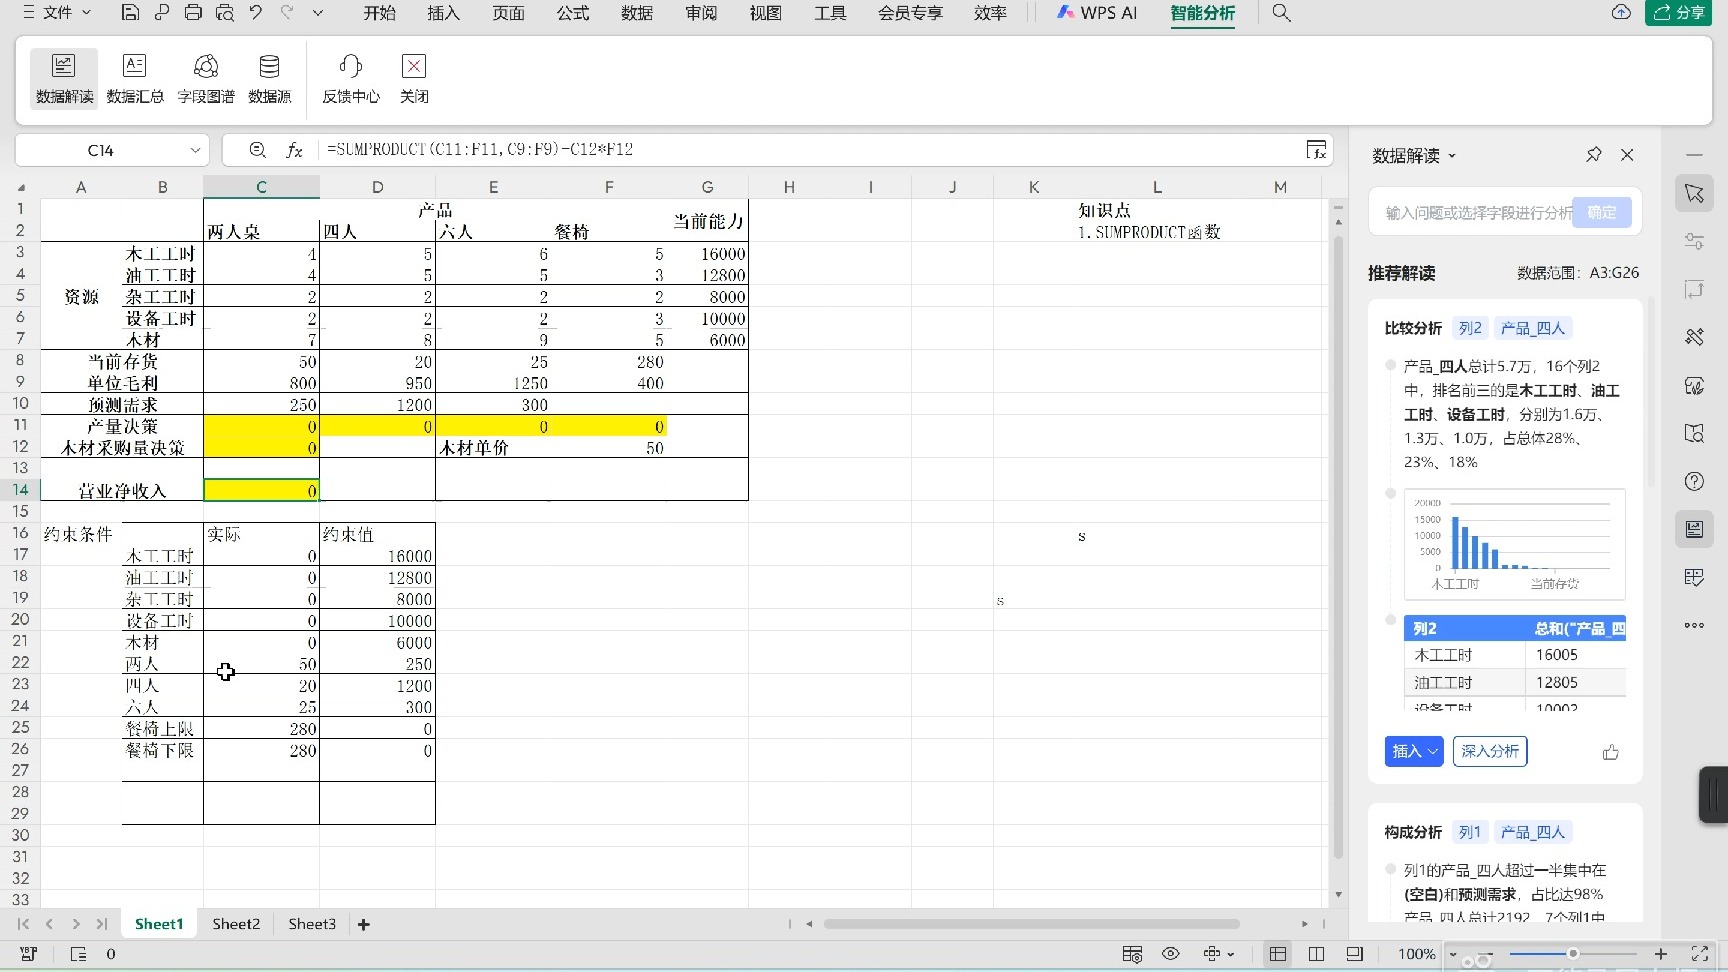The height and width of the screenshot is (972, 1728).
Task: Click the 深入分析 button
Action: point(1489,751)
